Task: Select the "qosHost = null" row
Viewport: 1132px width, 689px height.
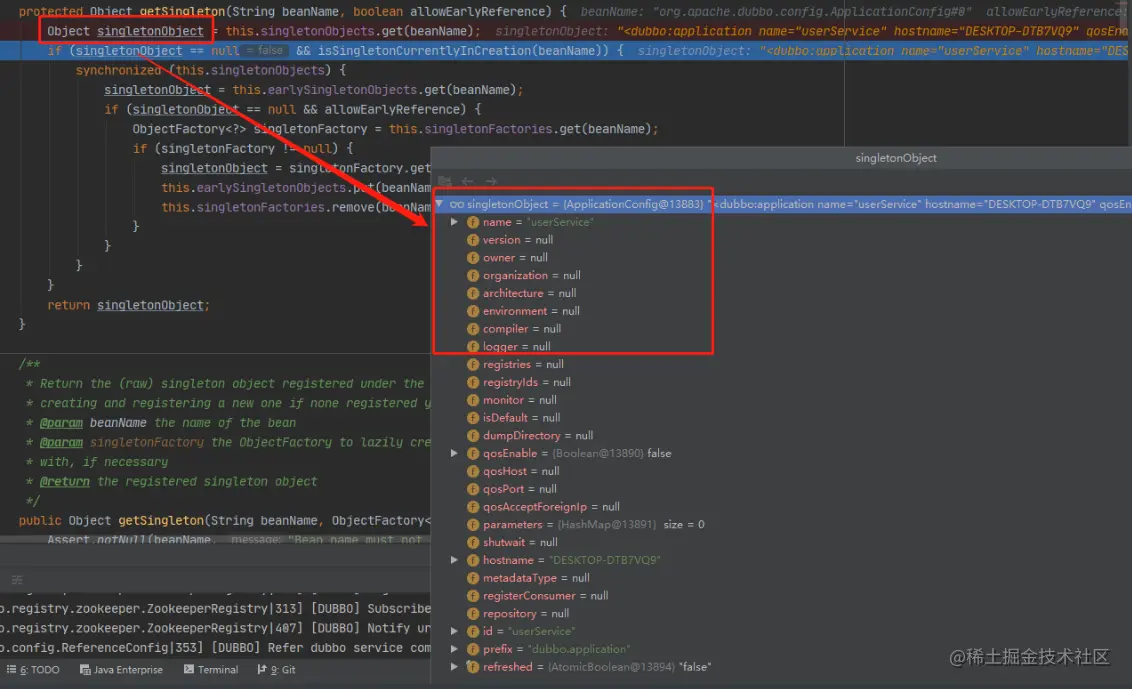Action: pyautogui.click(x=521, y=472)
